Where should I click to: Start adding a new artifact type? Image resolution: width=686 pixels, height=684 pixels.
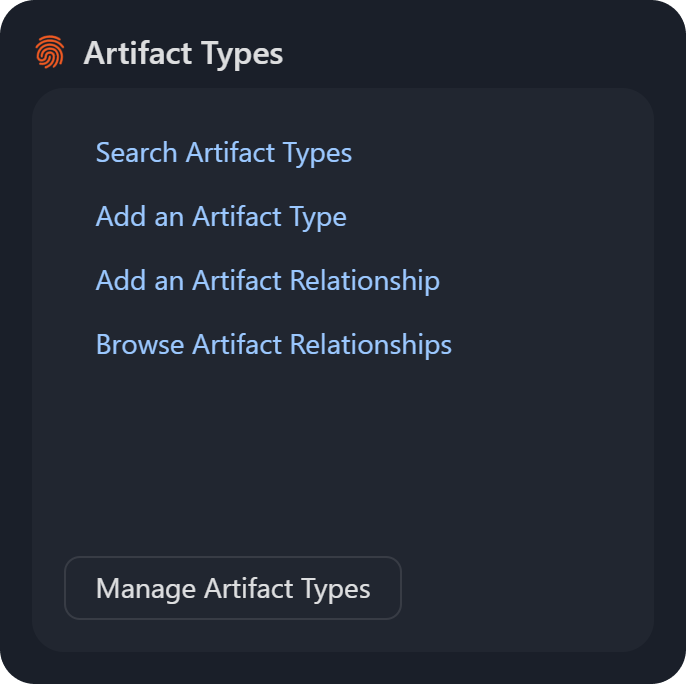[x=221, y=217]
